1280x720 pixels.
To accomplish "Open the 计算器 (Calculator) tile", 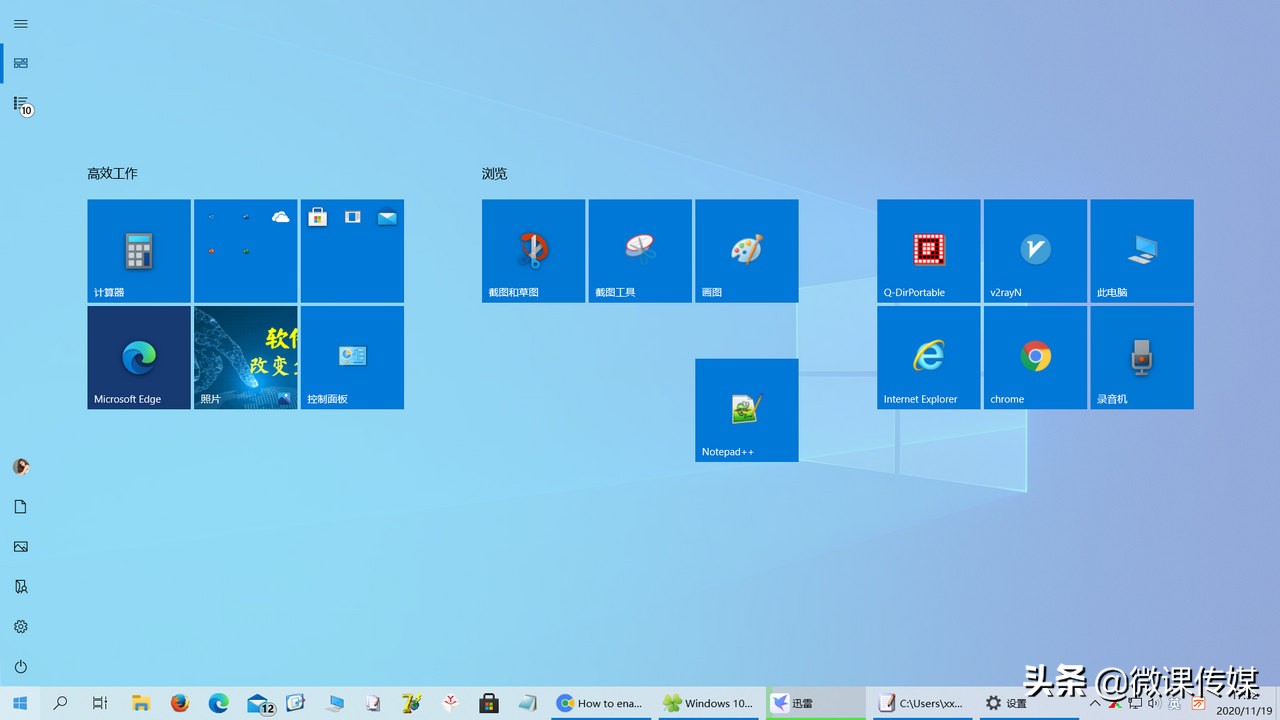I will click(138, 250).
